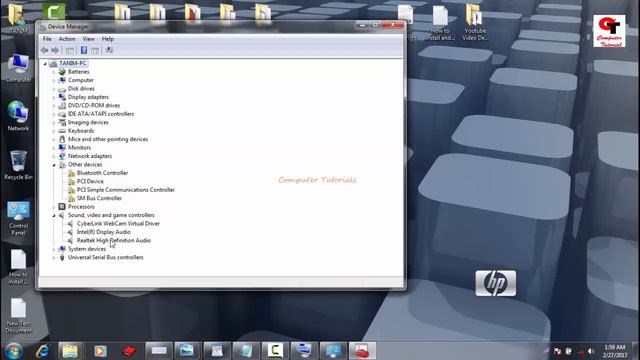Open the View menu
The width and height of the screenshot is (640, 360).
89,39
